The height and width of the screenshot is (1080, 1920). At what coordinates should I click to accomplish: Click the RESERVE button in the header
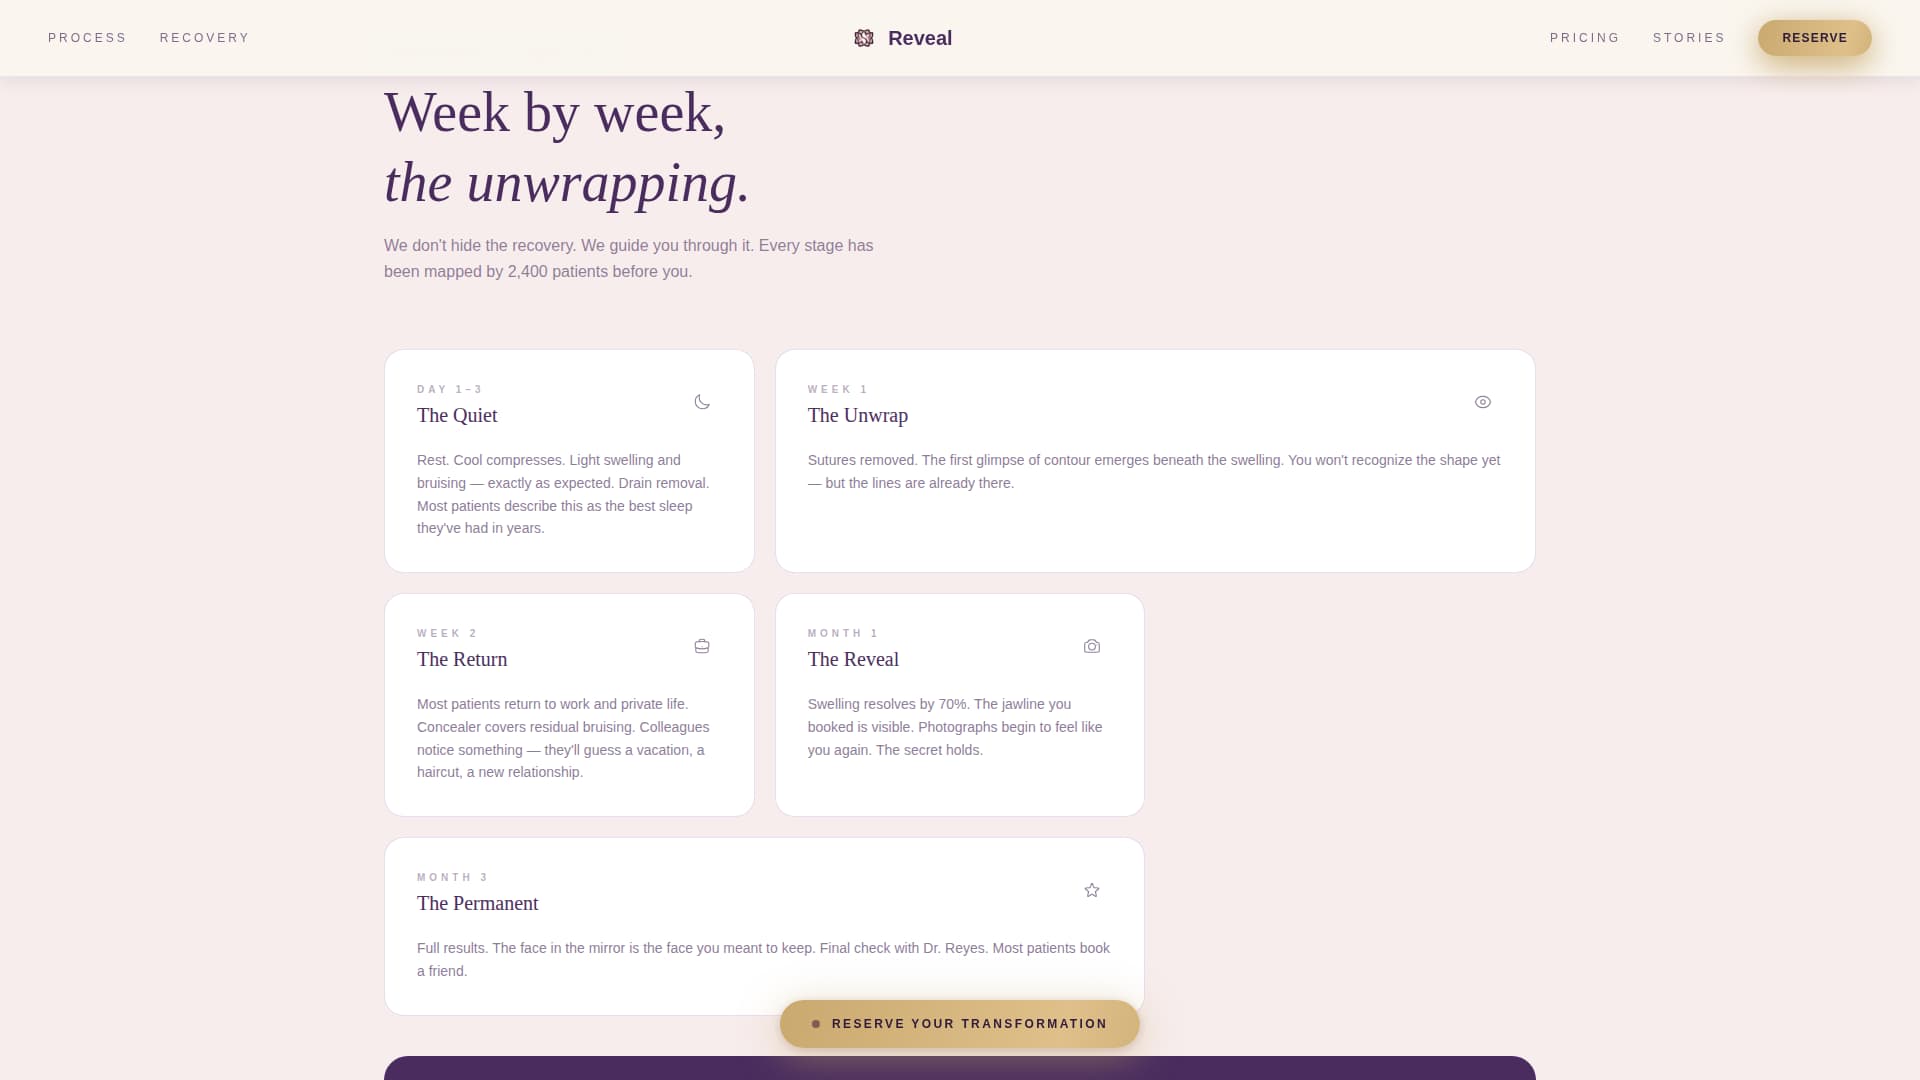click(1814, 38)
